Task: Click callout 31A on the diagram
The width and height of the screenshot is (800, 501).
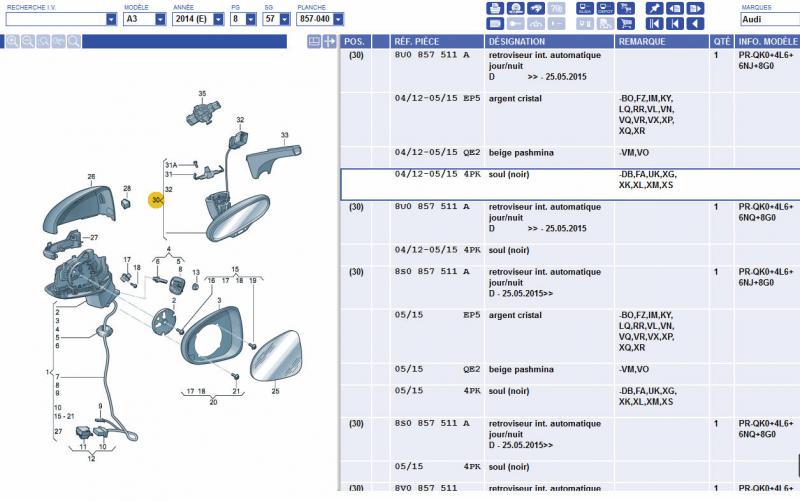Action: click(171, 165)
